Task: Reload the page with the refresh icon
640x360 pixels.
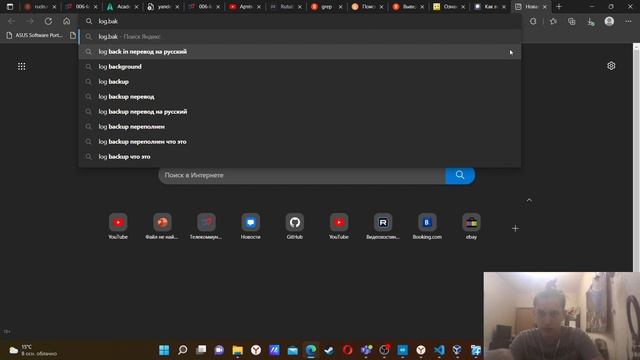Action: (48, 21)
